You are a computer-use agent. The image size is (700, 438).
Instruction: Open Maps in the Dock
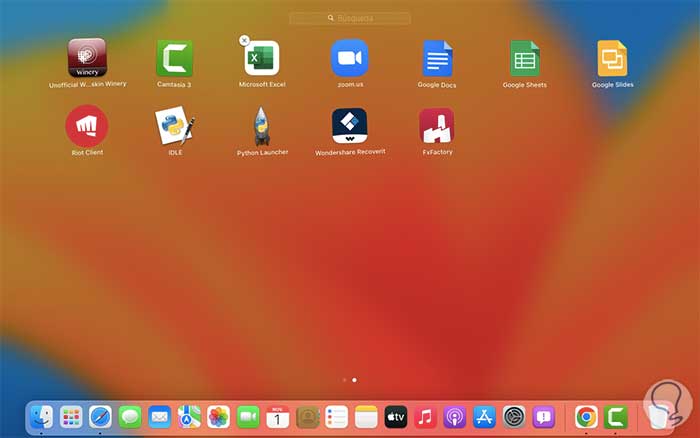(189, 417)
